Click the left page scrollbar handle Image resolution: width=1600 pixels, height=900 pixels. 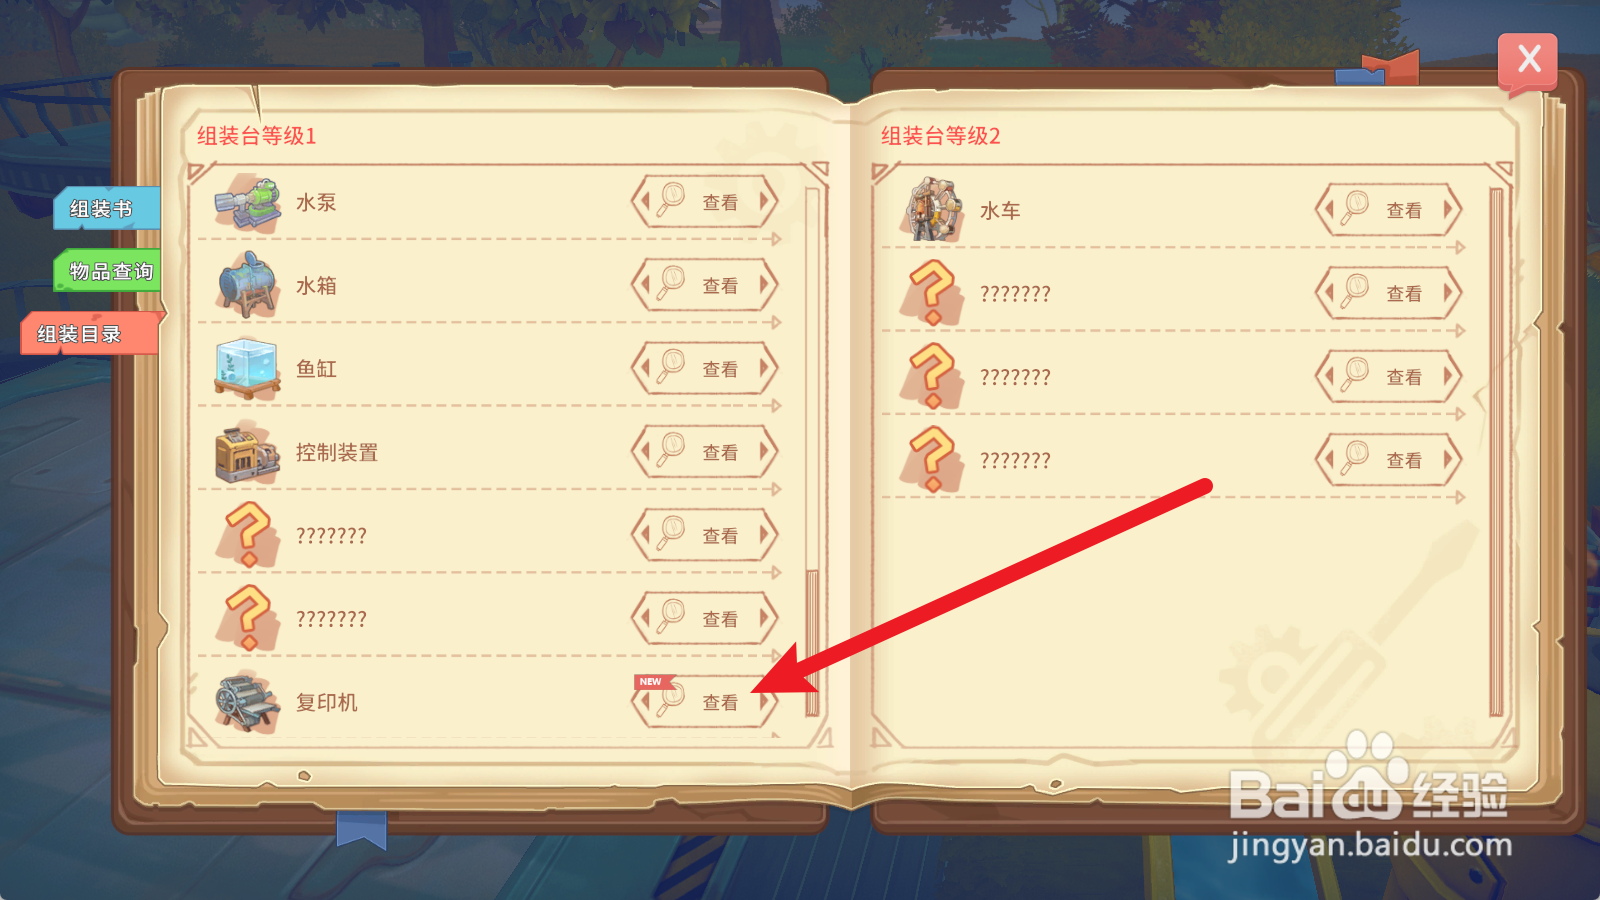coord(812,642)
